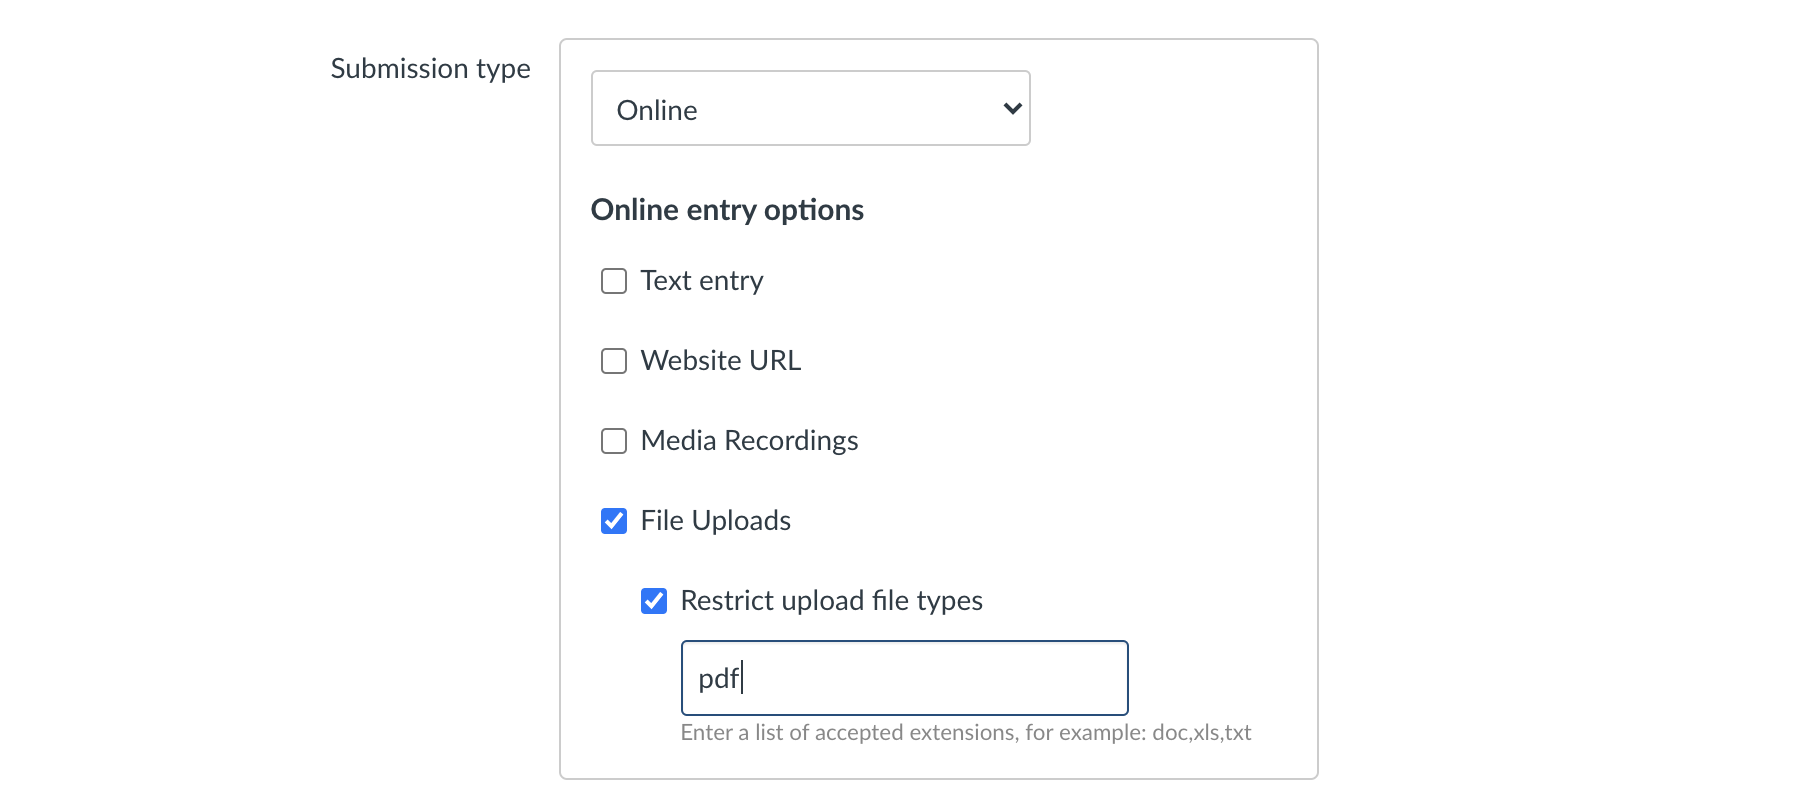Click the 'File Uploads' label text
The image size is (1811, 812).
715,521
